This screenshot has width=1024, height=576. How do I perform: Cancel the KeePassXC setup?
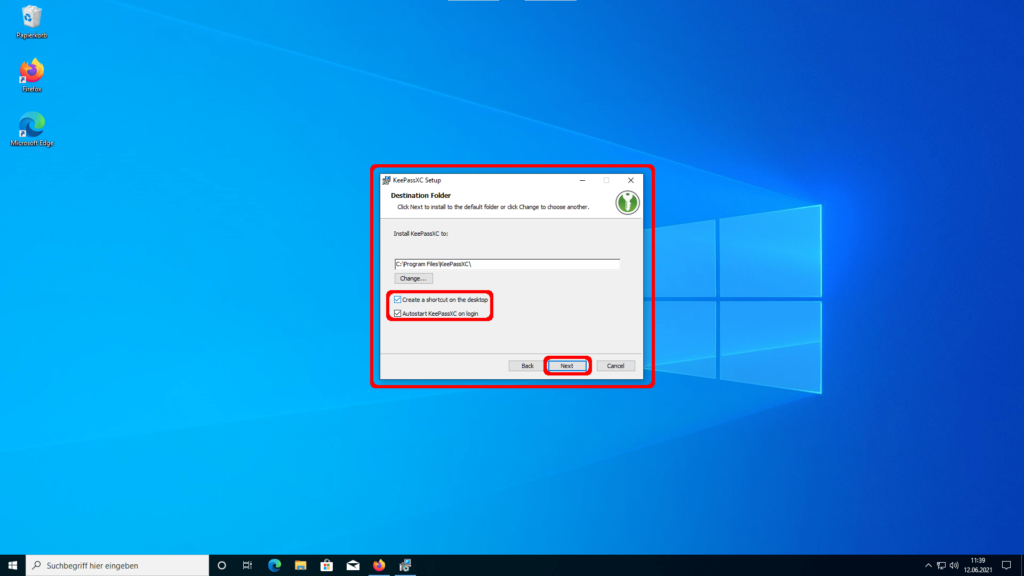tap(615, 366)
